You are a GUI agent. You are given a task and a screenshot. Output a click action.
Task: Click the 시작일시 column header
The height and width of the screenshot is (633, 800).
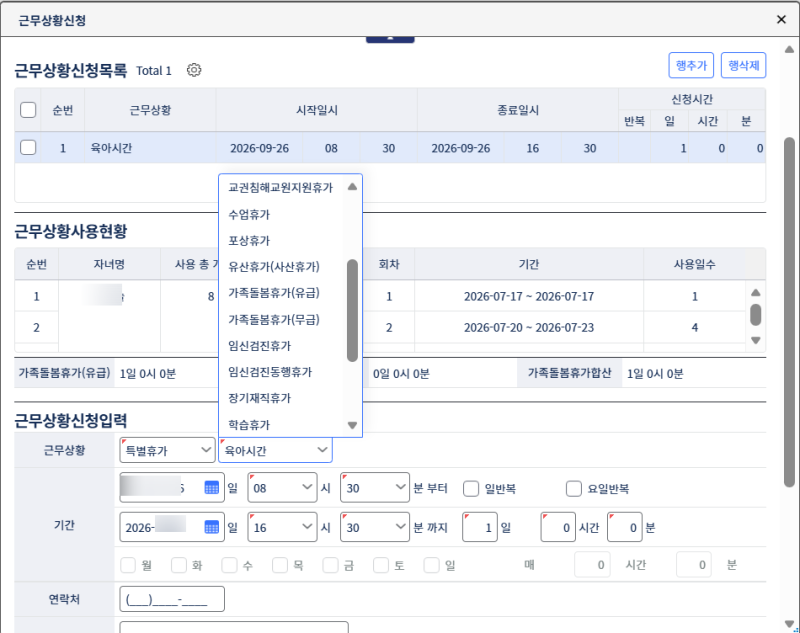click(x=317, y=110)
